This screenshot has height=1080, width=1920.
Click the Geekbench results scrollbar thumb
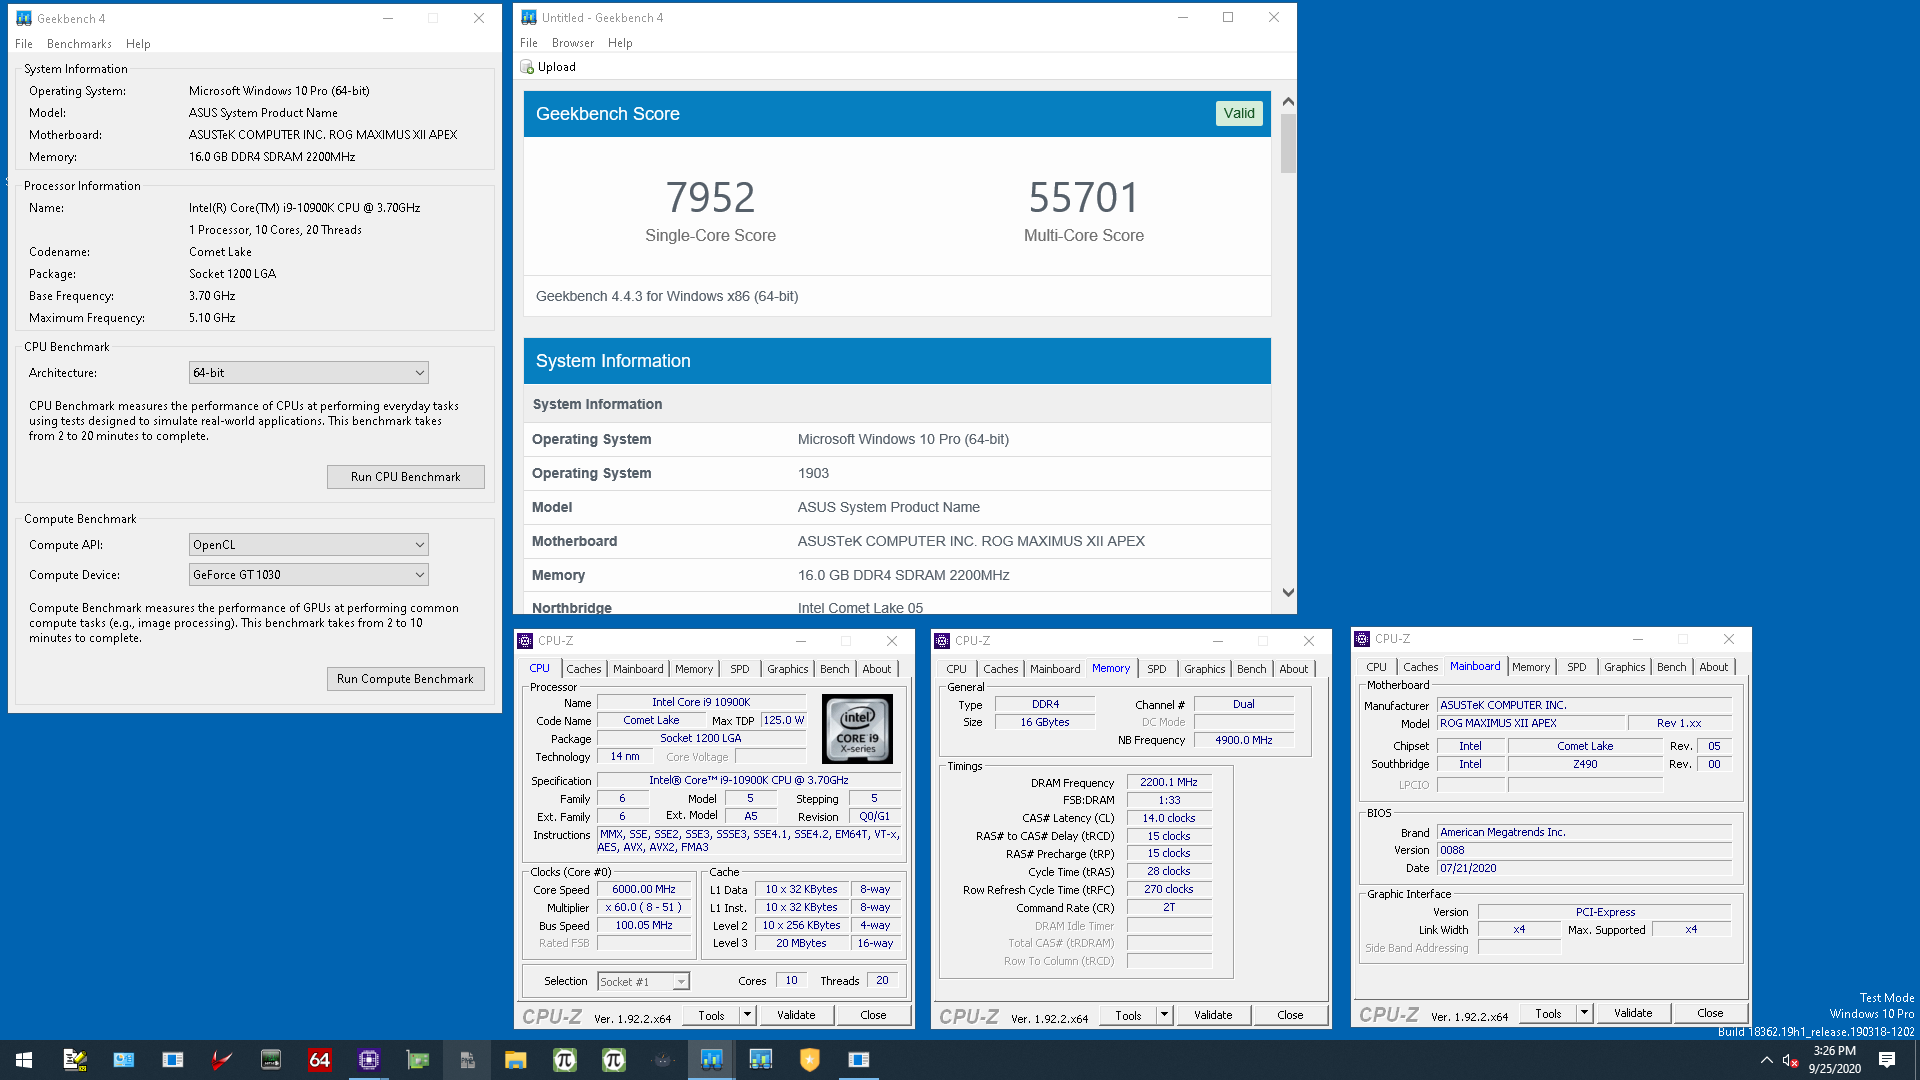tap(1288, 143)
